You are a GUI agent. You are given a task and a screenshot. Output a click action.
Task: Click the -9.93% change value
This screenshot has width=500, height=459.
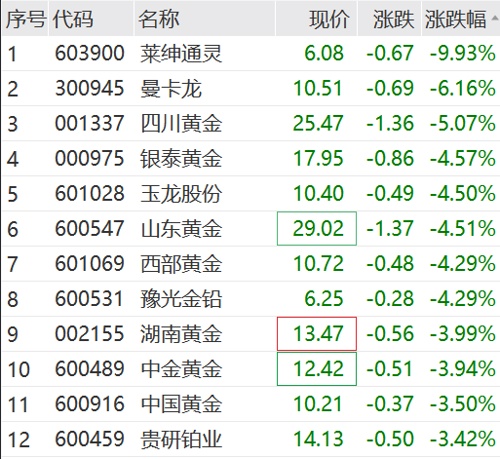(x=463, y=54)
